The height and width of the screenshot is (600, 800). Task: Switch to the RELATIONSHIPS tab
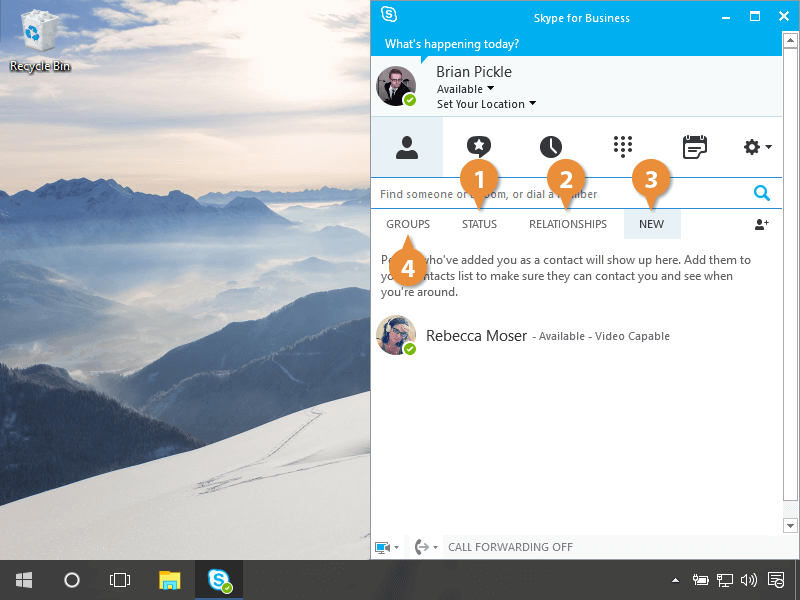pos(567,224)
